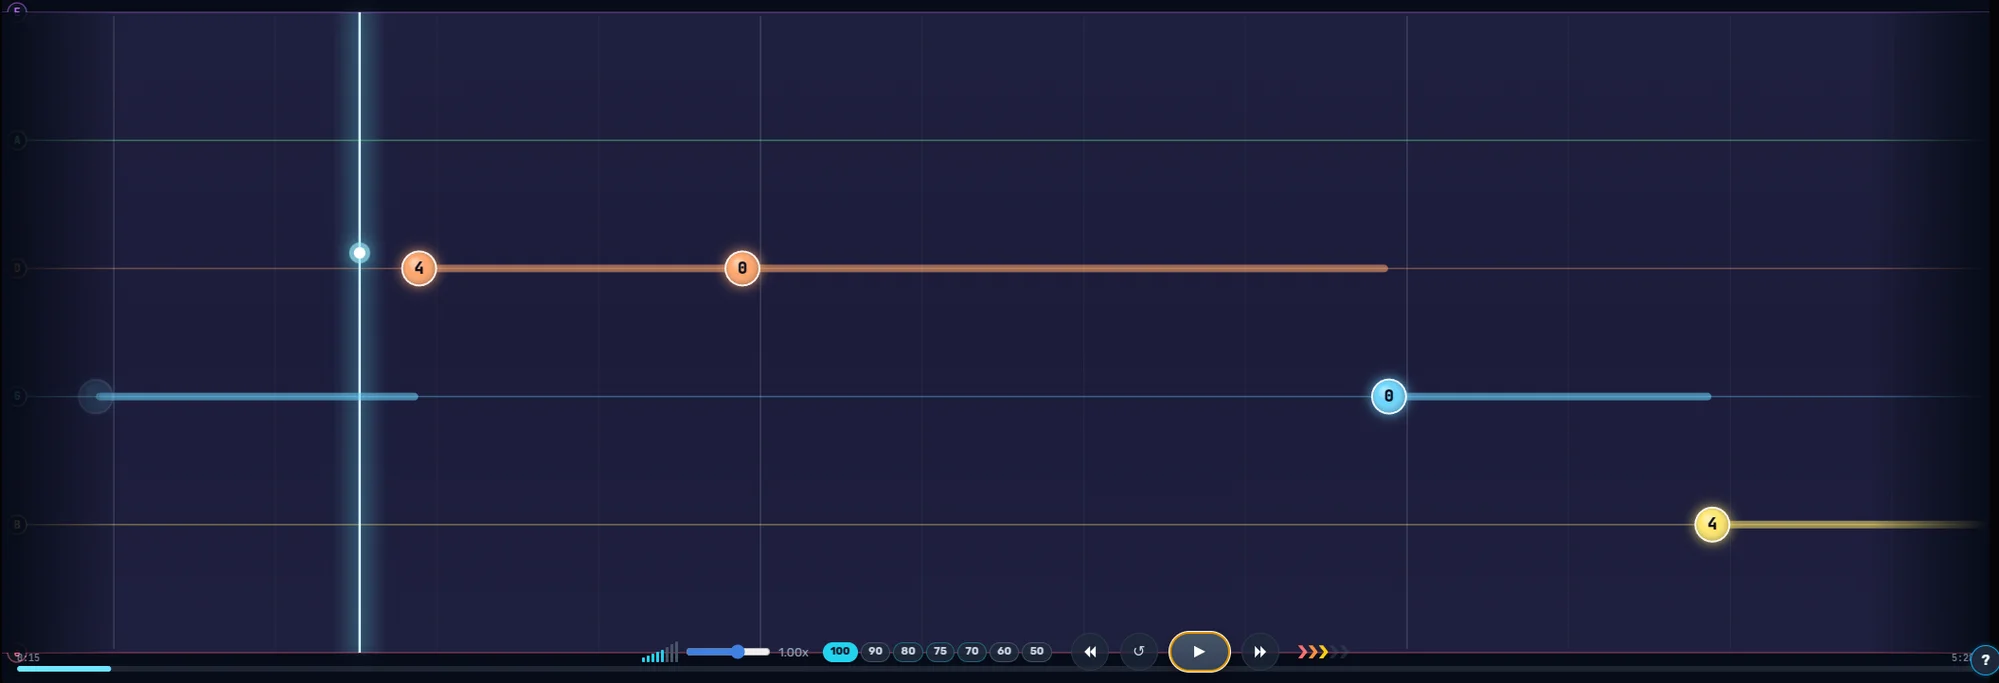This screenshot has width=1999, height=683.
Task: Select the 80 percent speed preset
Action: tap(908, 651)
